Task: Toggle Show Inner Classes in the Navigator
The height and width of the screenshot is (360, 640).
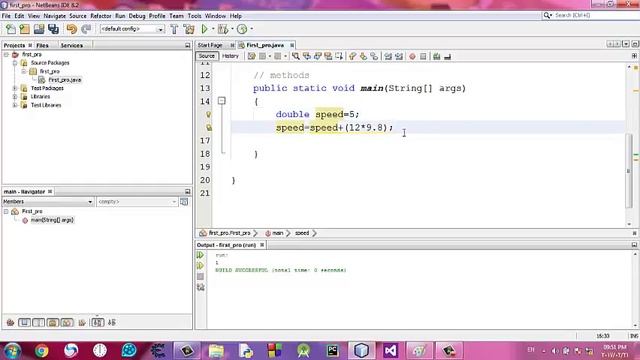Action: click(x=67, y=322)
